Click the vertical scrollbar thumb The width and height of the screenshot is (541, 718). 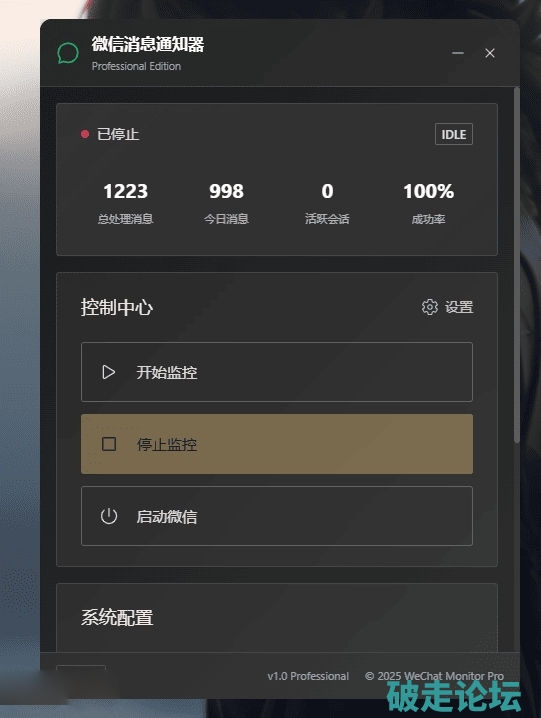517,265
